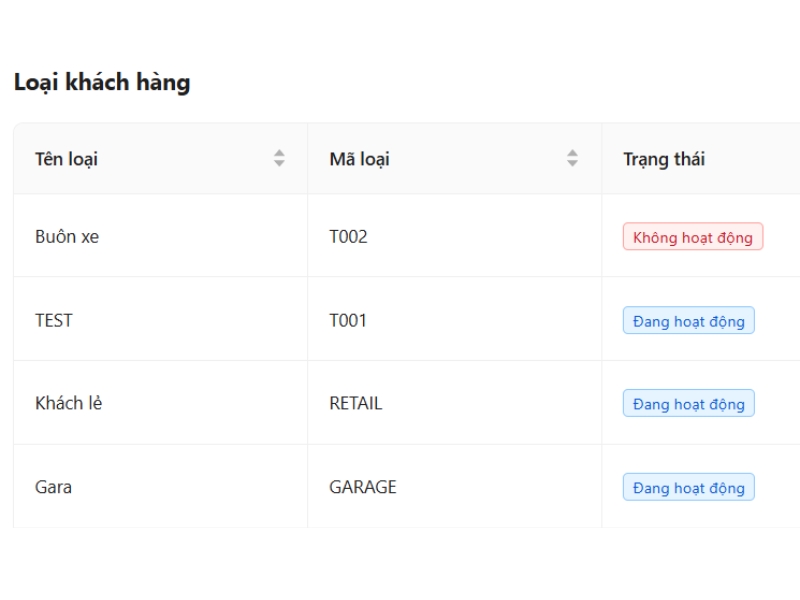Click the T001 code cell
Viewport: 800px width, 600px height.
coord(348,321)
